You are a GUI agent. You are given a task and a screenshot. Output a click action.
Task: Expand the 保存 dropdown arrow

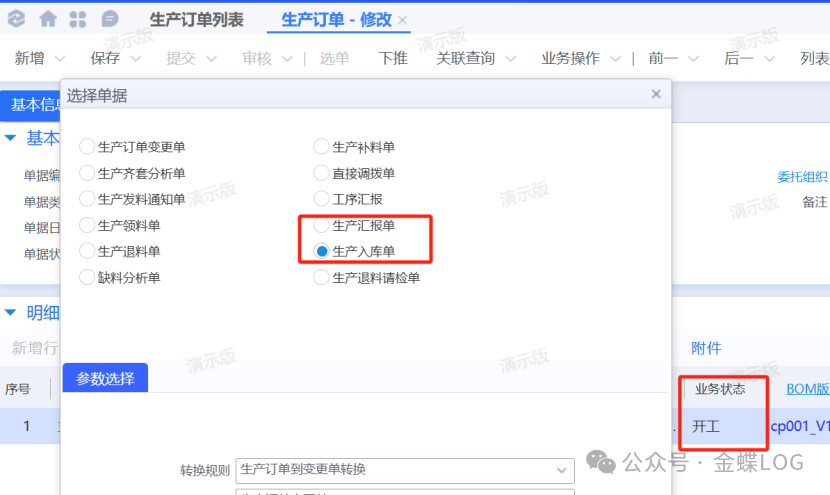(135, 59)
